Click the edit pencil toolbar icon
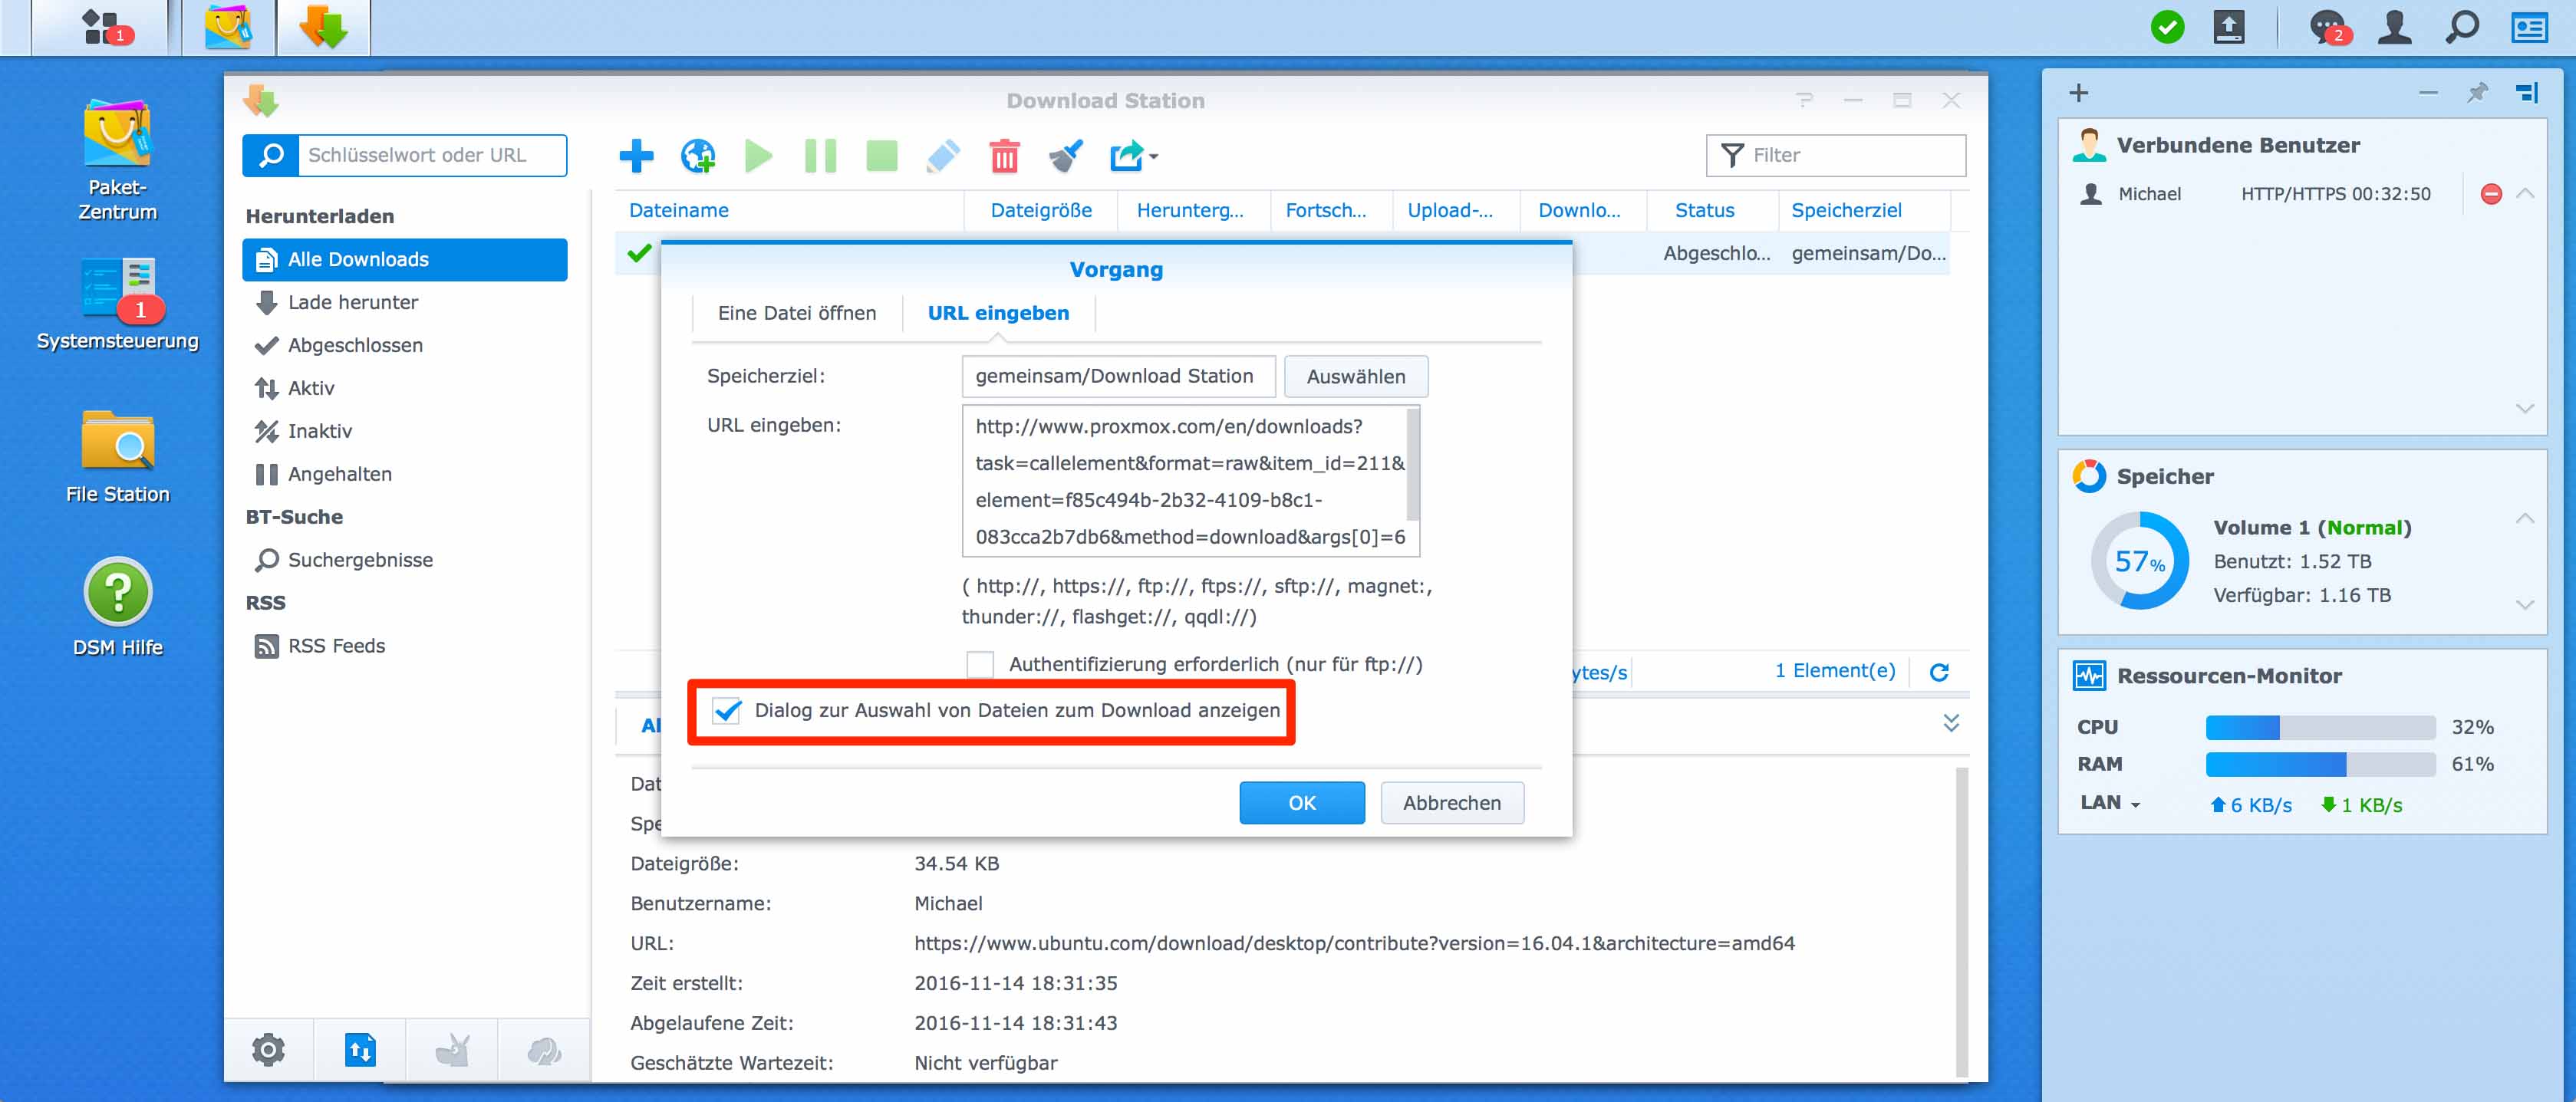The width and height of the screenshot is (2576, 1102). pyautogui.click(x=943, y=156)
